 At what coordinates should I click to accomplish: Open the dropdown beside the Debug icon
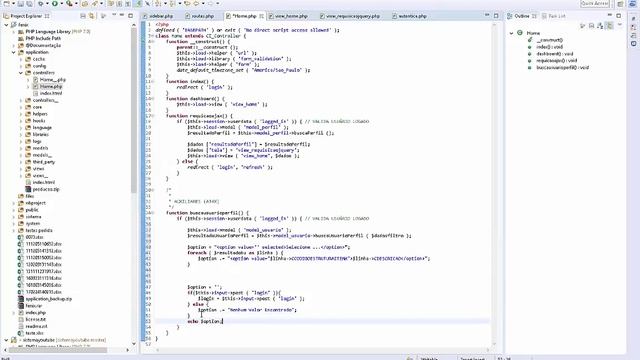pyautogui.click(x=47, y=4)
